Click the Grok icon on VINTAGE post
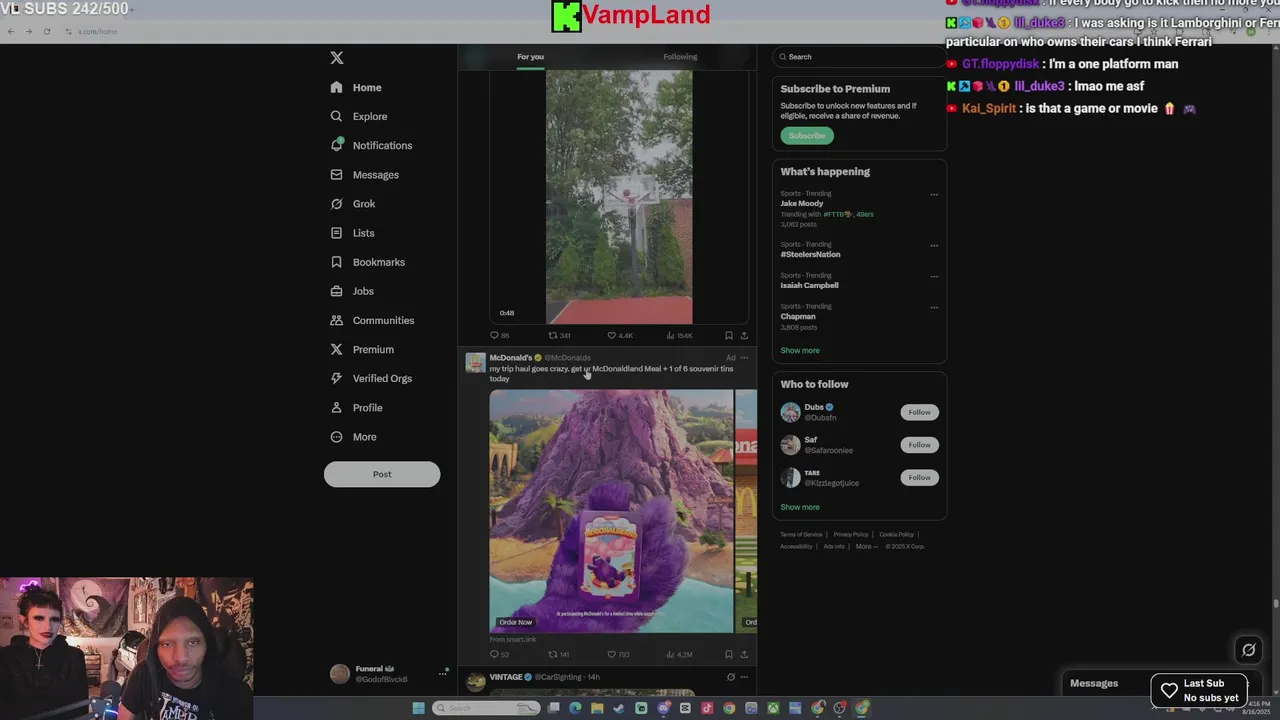This screenshot has height=720, width=1280. tap(730, 677)
